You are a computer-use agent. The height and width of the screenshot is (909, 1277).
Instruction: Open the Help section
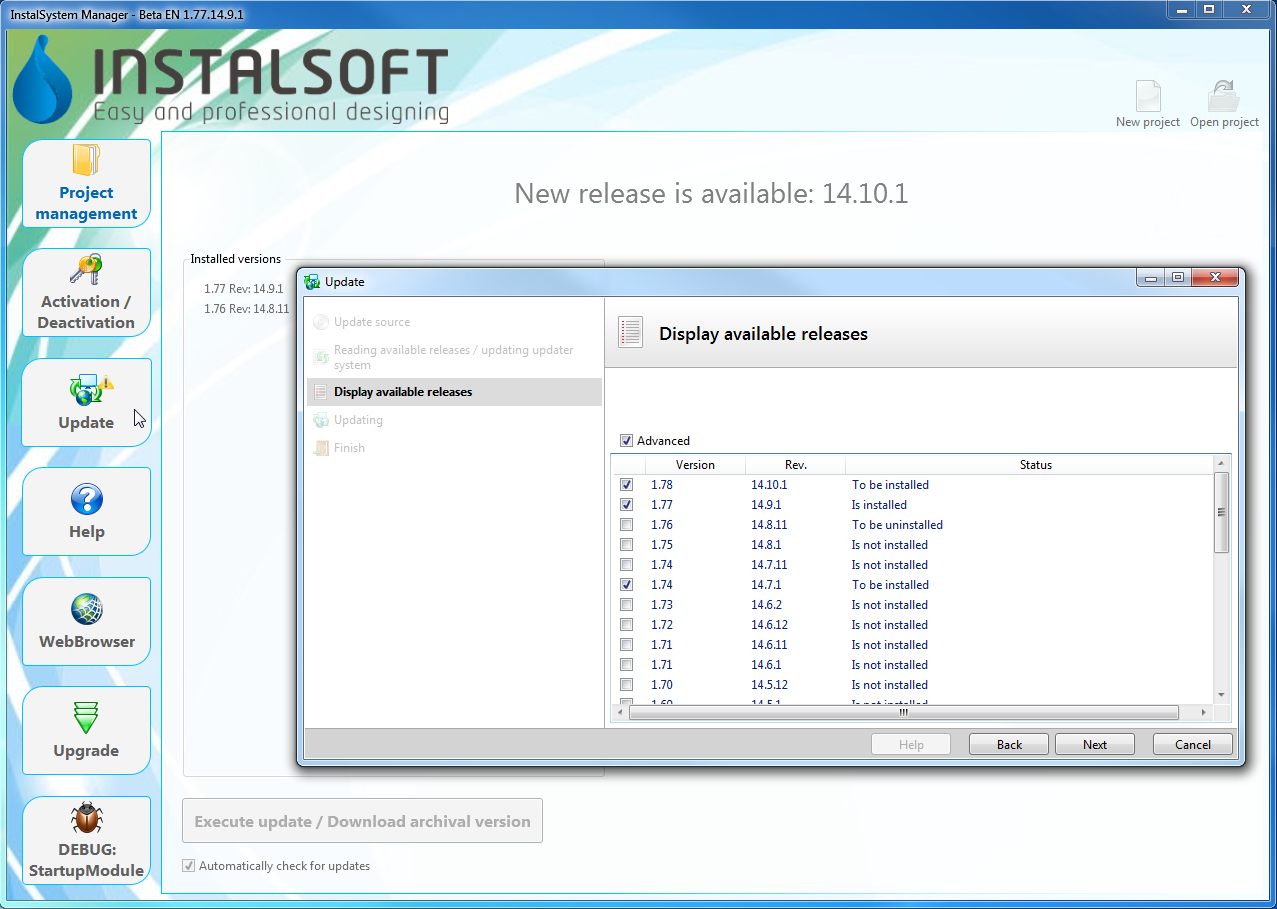click(x=86, y=512)
